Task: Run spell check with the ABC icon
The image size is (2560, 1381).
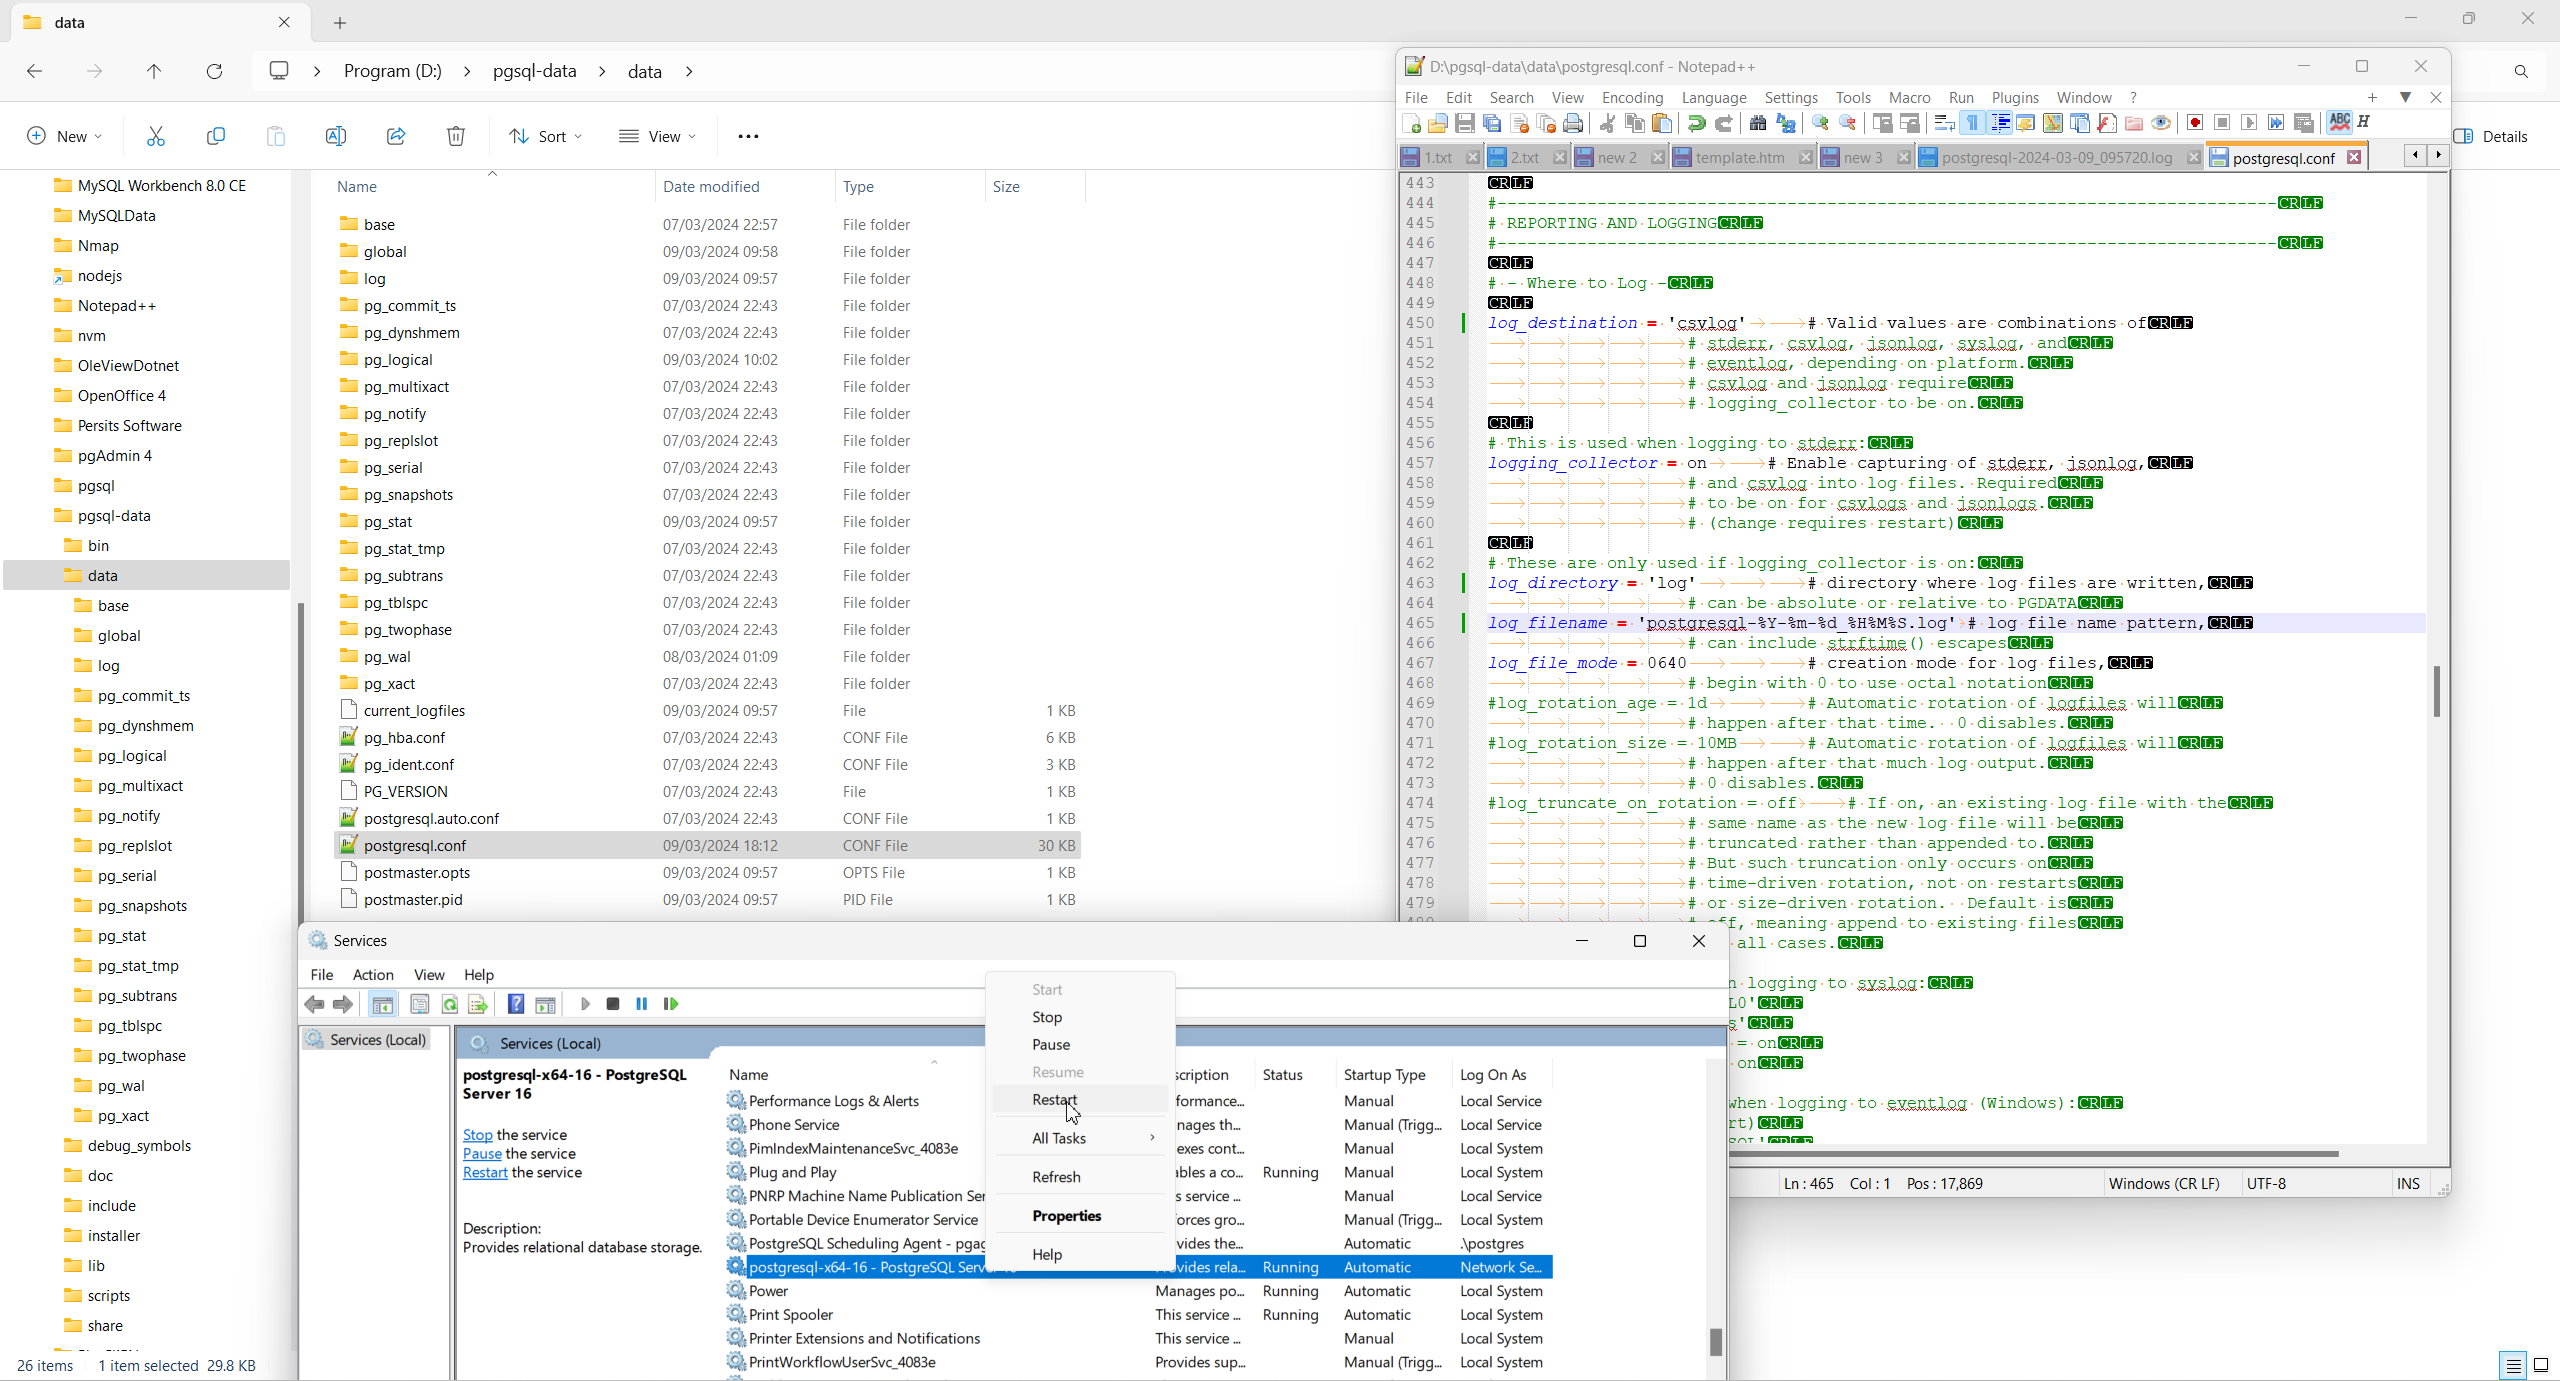Action: (2340, 122)
